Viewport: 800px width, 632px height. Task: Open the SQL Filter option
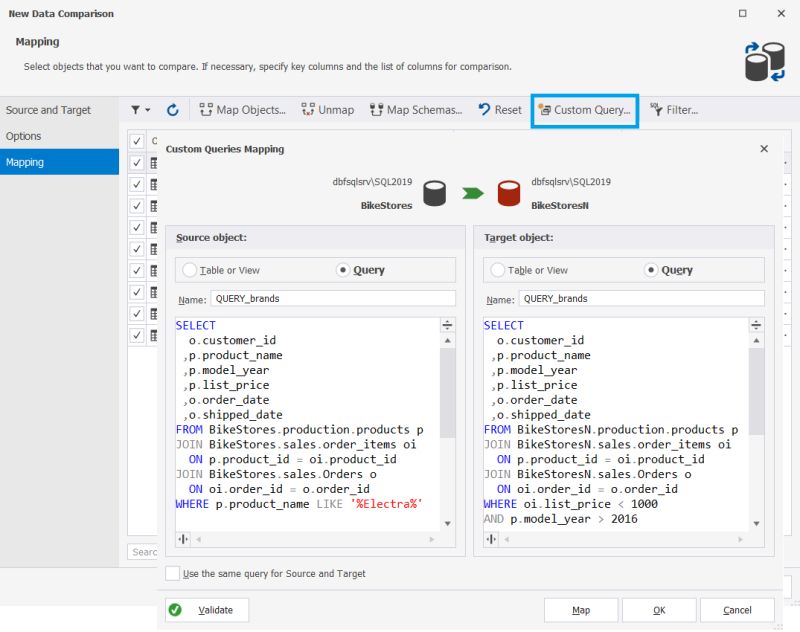[x=673, y=110]
